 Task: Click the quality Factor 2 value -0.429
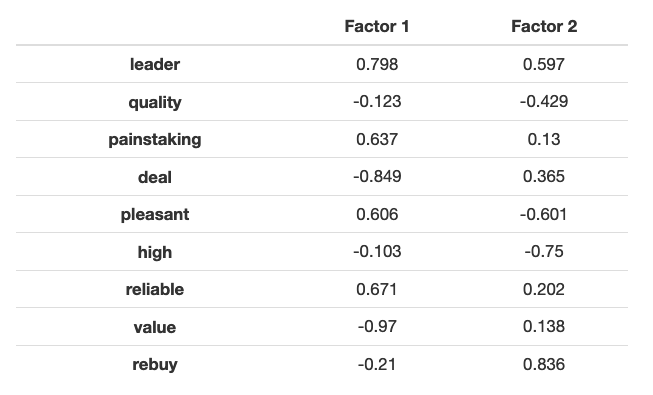(544, 102)
